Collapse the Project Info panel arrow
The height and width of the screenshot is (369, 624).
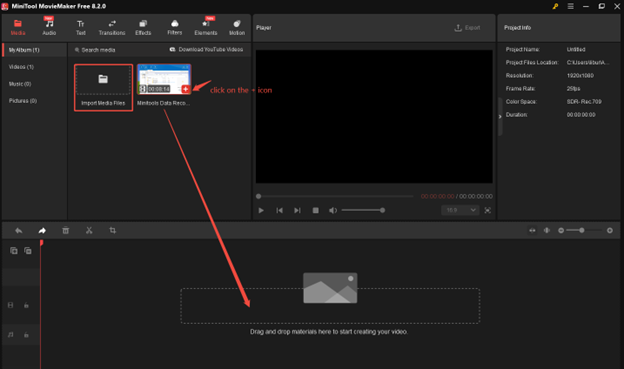coord(500,117)
